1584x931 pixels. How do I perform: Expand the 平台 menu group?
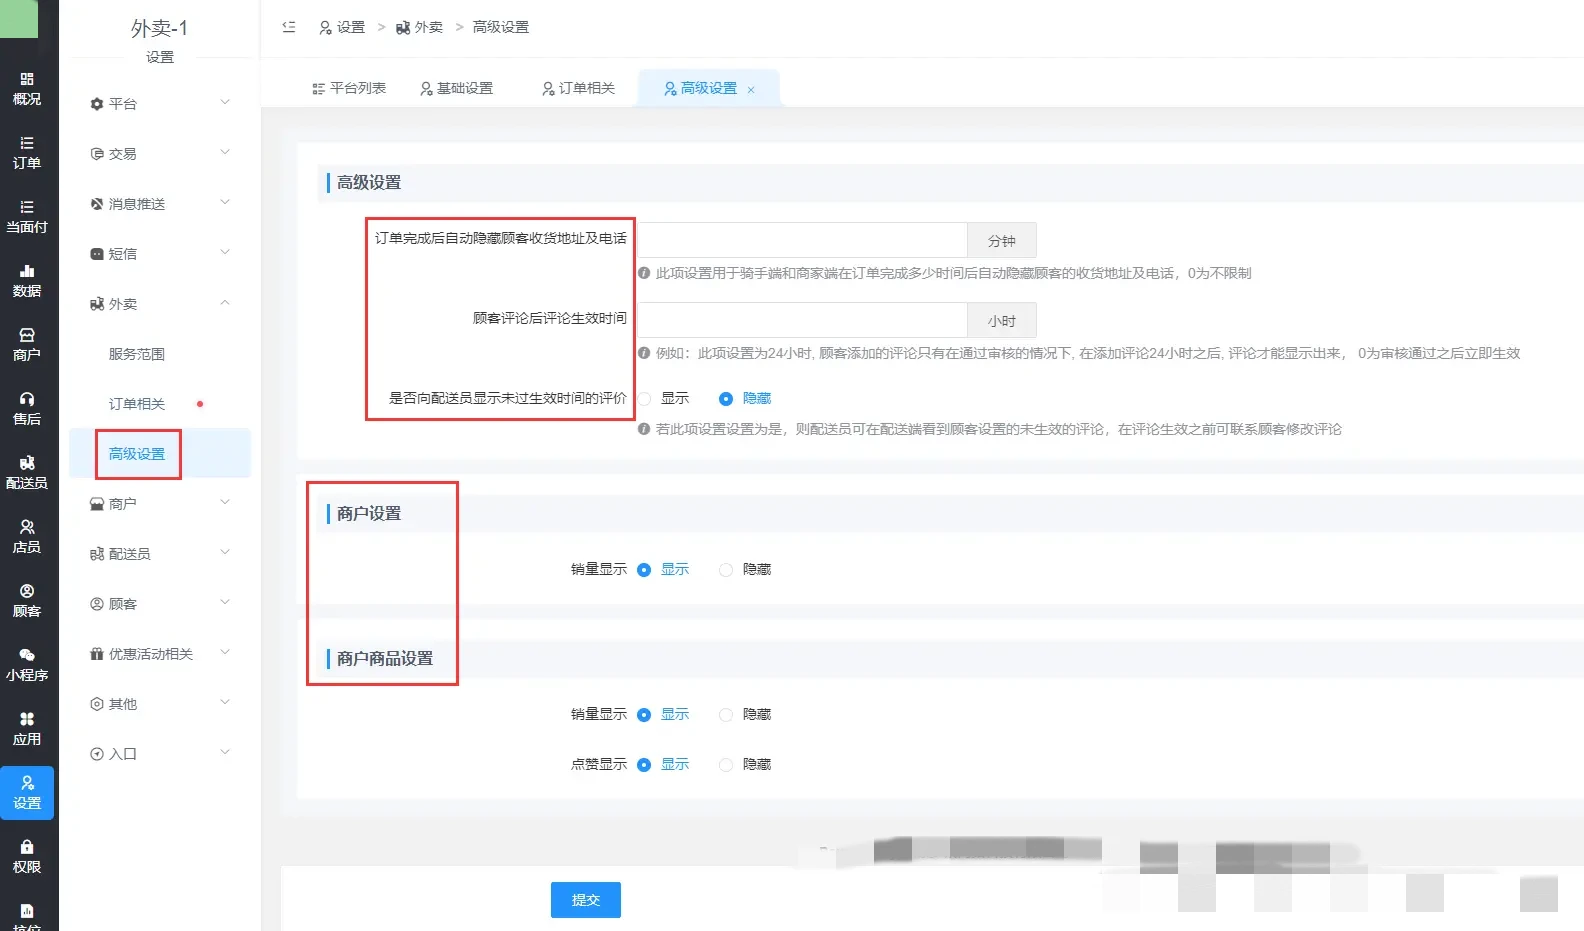[160, 103]
